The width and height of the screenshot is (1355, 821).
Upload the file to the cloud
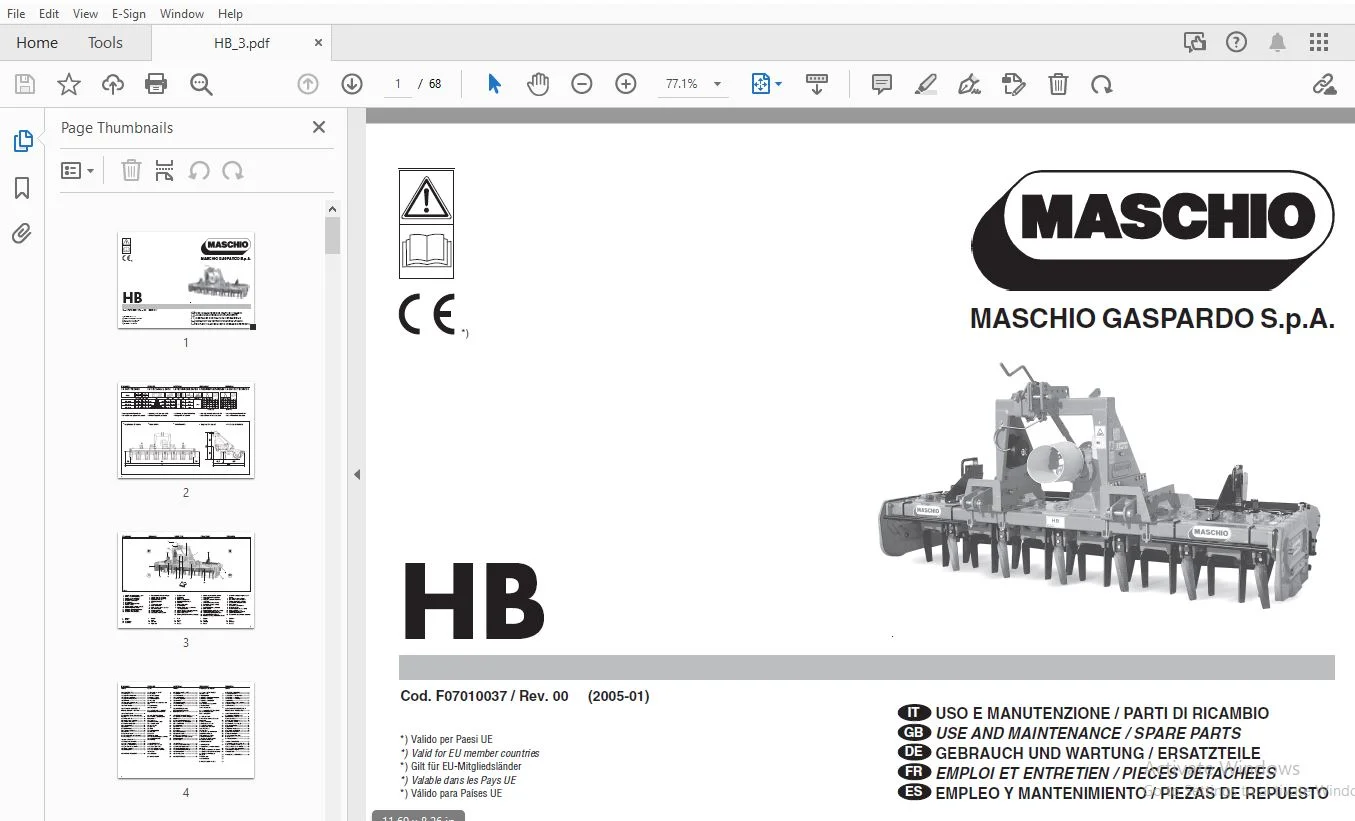point(113,84)
